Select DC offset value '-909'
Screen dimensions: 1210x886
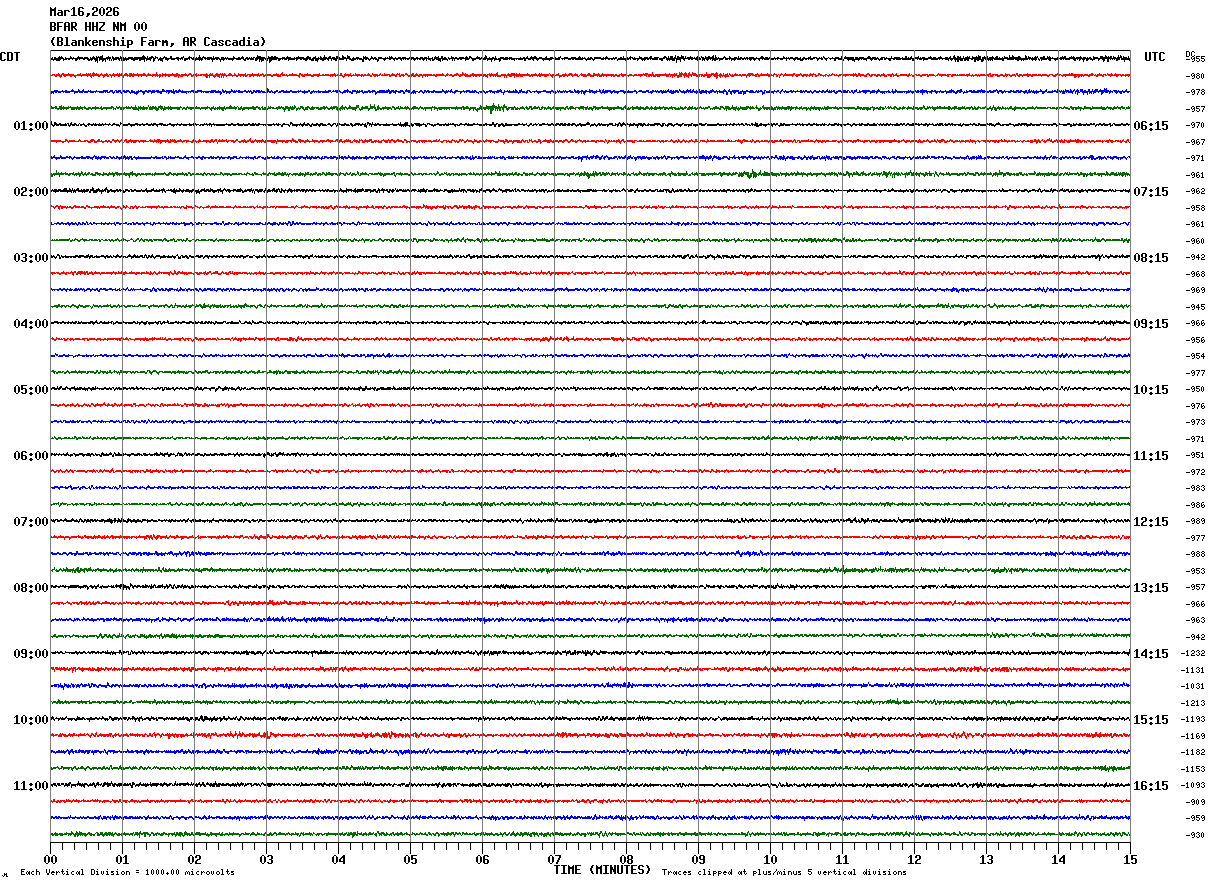[x=1195, y=802]
